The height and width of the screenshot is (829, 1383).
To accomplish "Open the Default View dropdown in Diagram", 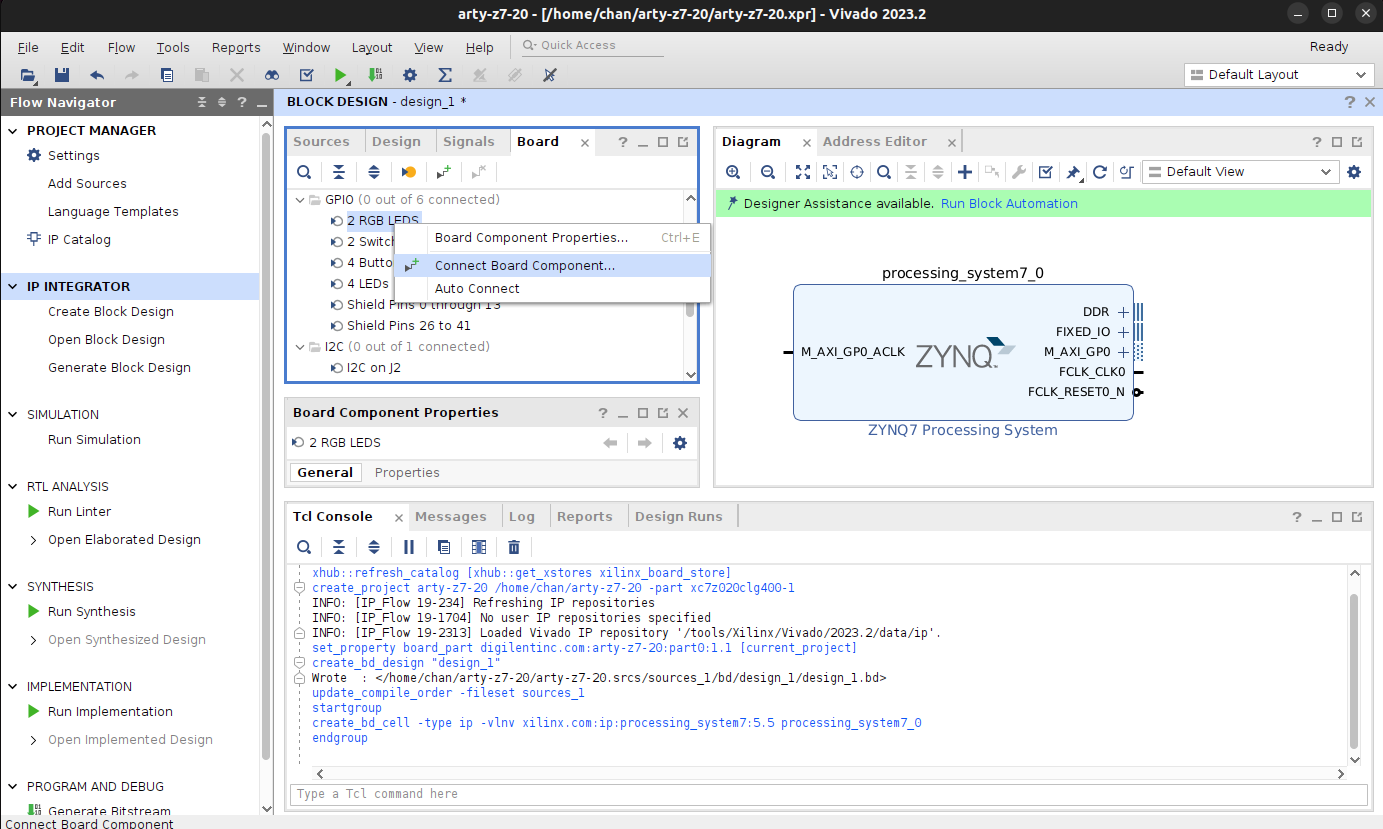I will 1240,172.
